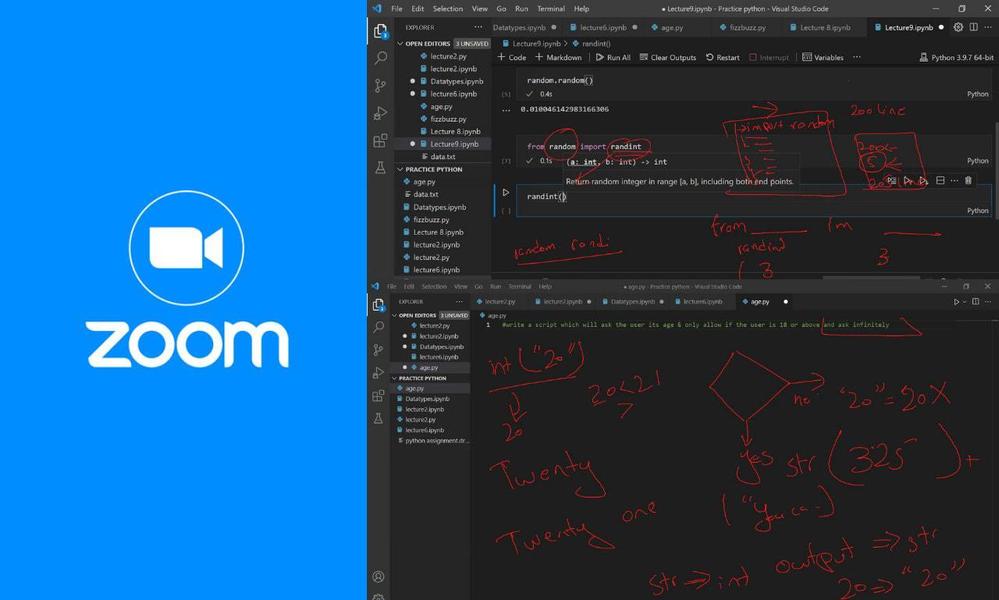Viewport: 999px width, 600px height.
Task: Open Search view in the Lecture9 window
Action: tap(380, 58)
